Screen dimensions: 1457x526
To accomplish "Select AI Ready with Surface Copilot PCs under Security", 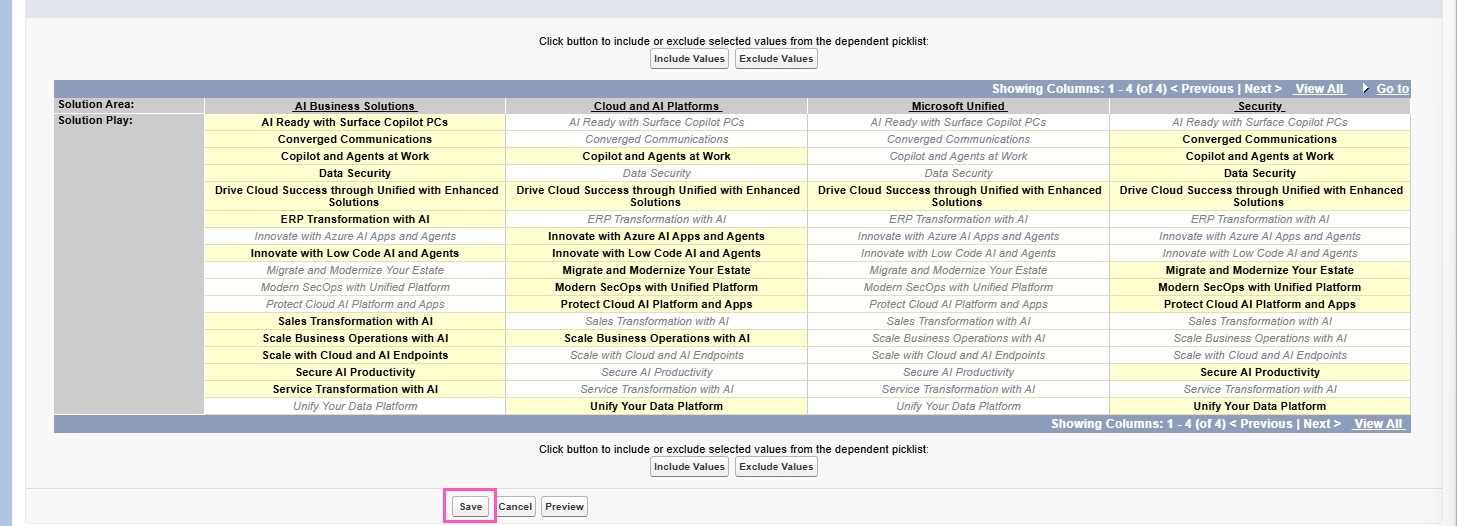I will coord(1260,122).
